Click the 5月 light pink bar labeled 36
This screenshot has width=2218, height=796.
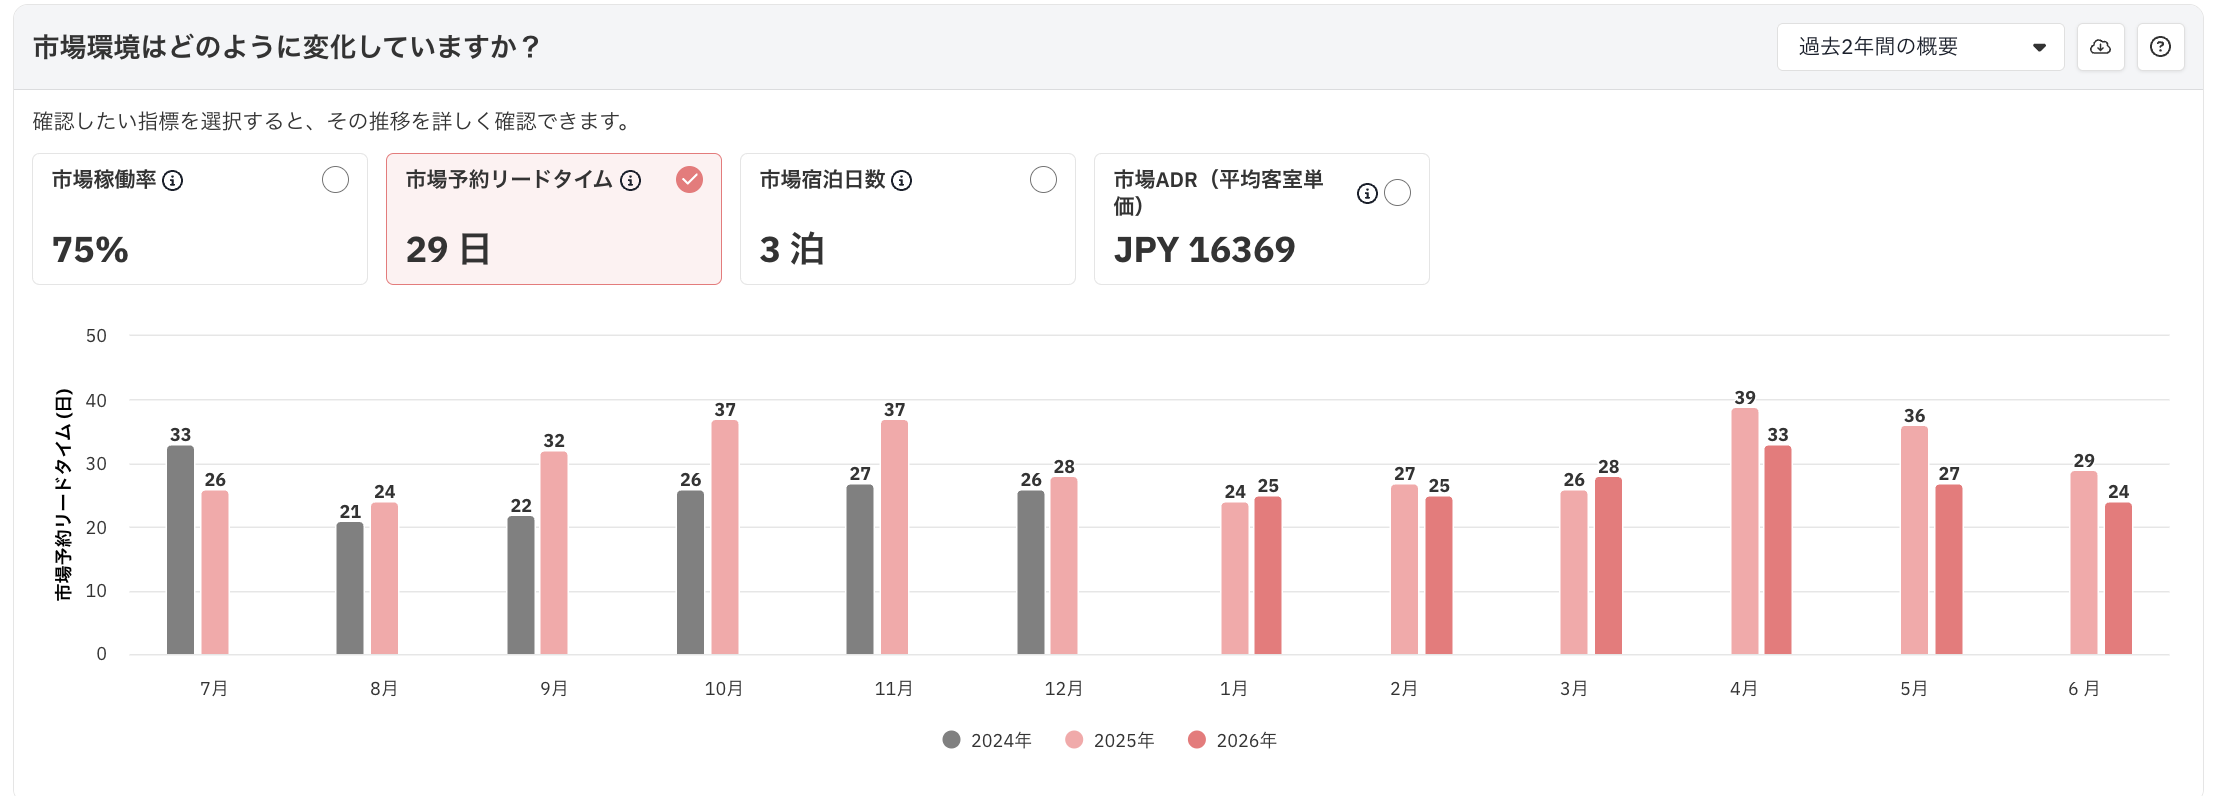tap(1914, 540)
